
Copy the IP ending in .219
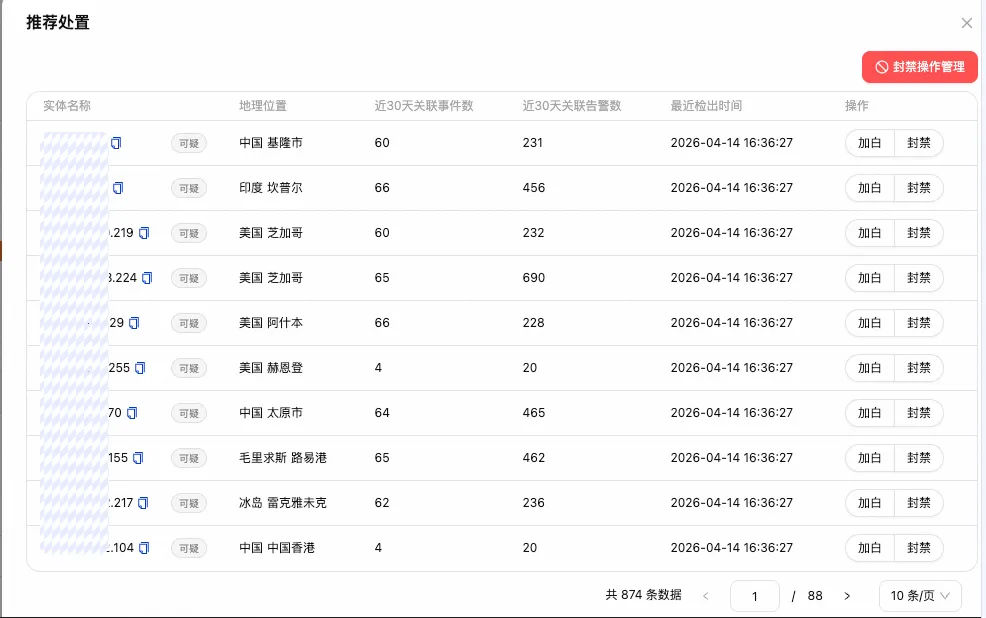click(144, 233)
